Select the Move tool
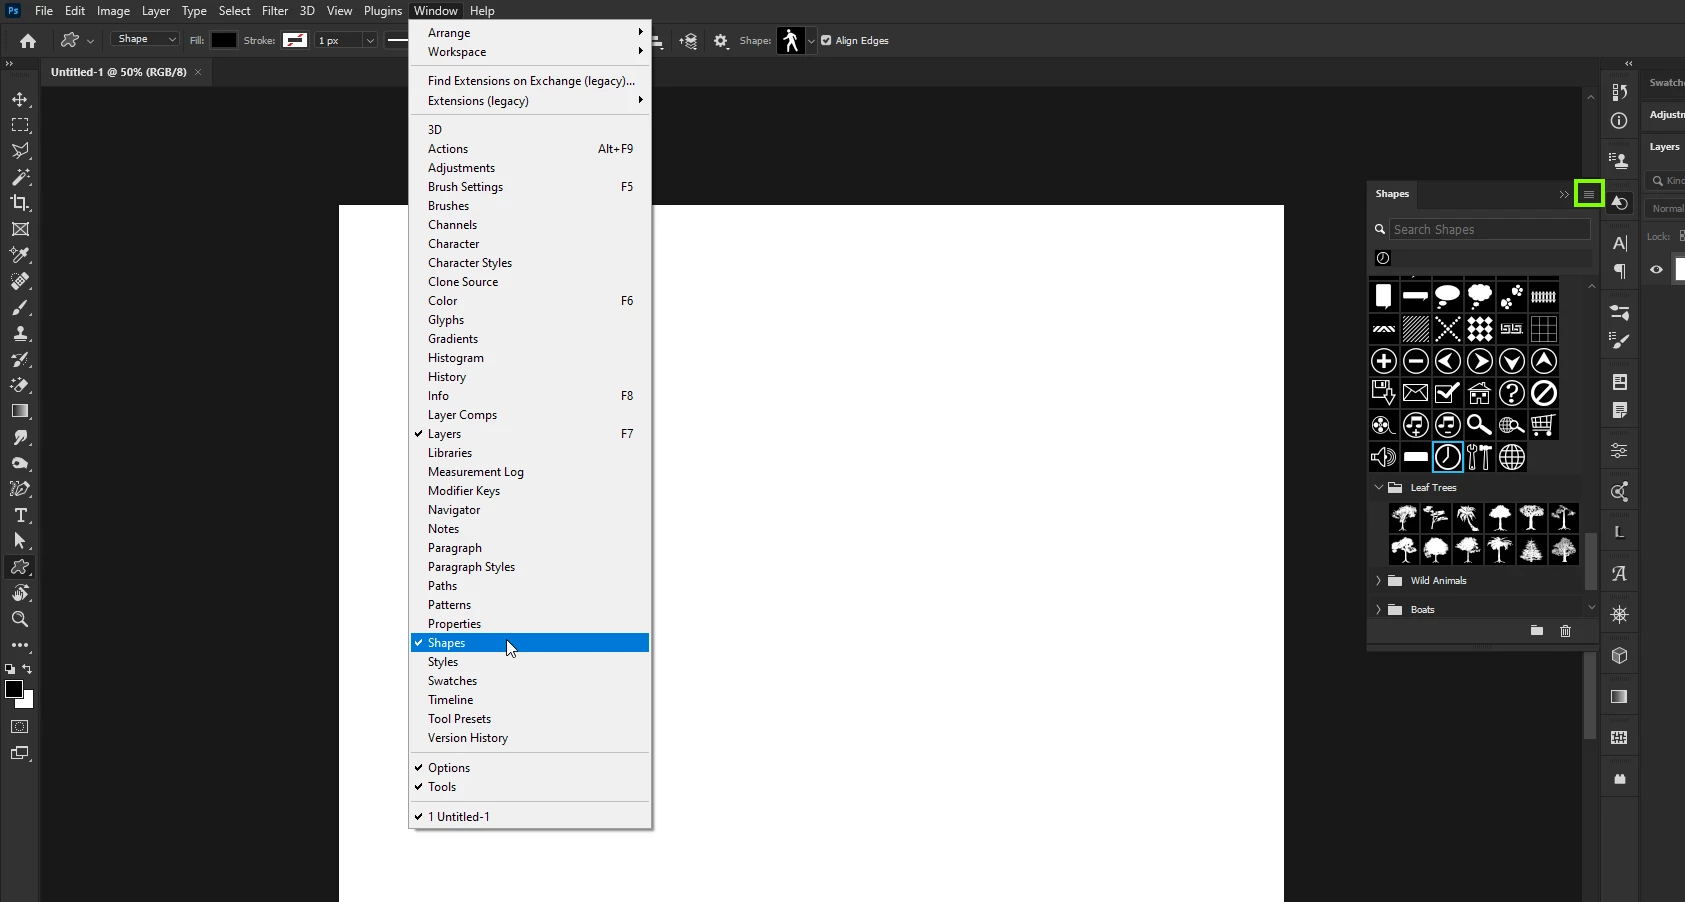 tap(20, 100)
